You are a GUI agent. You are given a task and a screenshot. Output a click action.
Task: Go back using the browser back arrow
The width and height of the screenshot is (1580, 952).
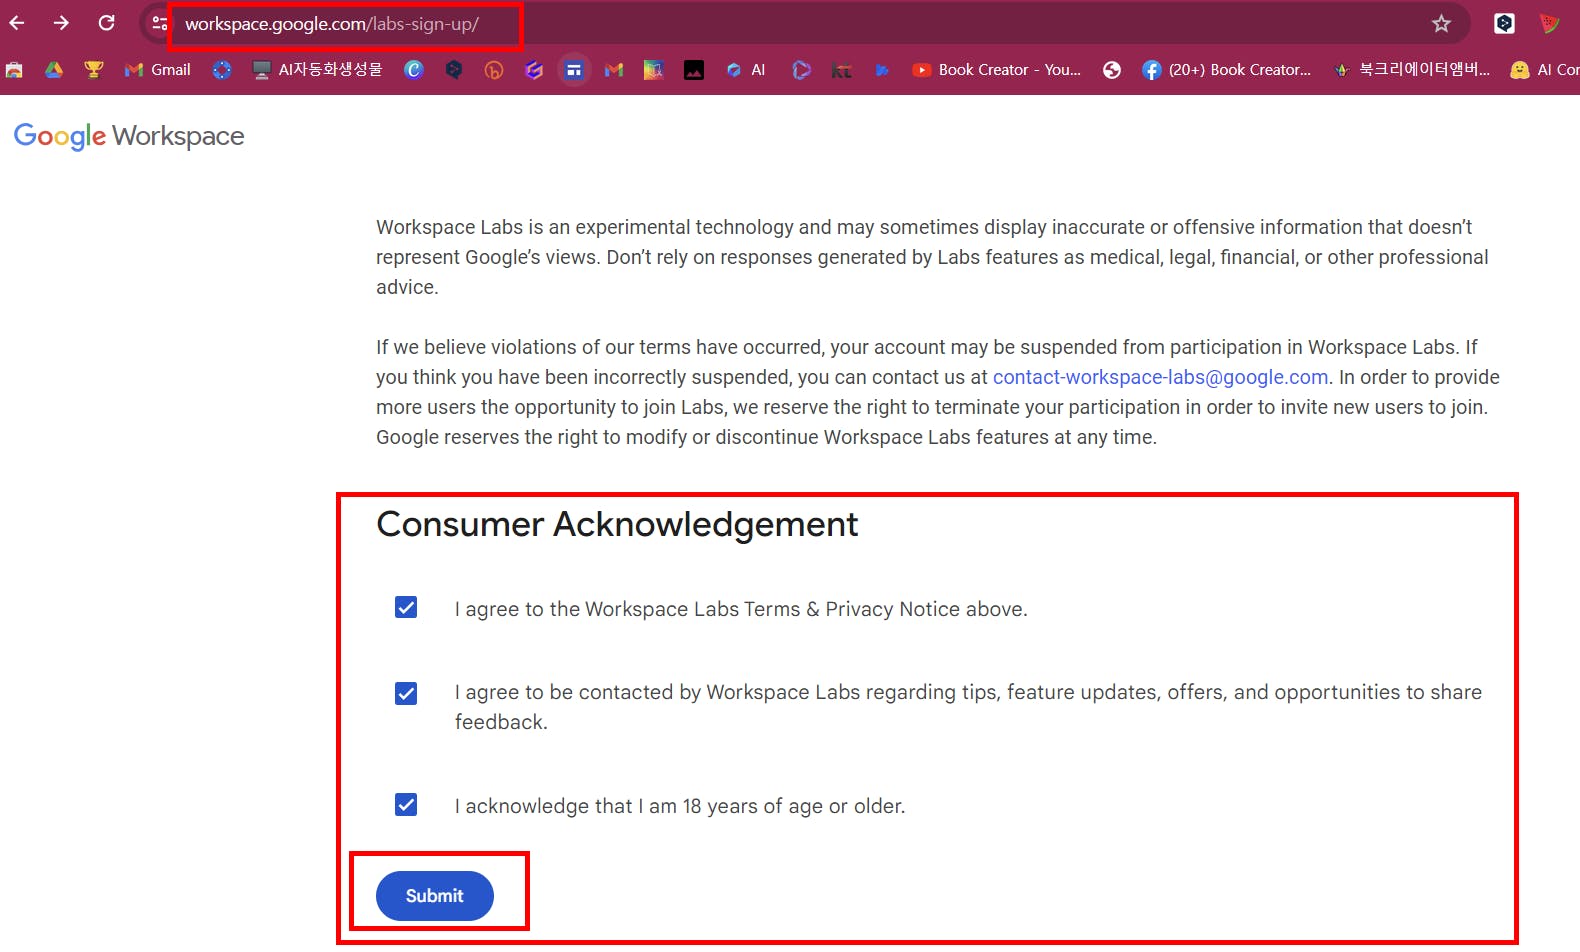click(x=17, y=23)
